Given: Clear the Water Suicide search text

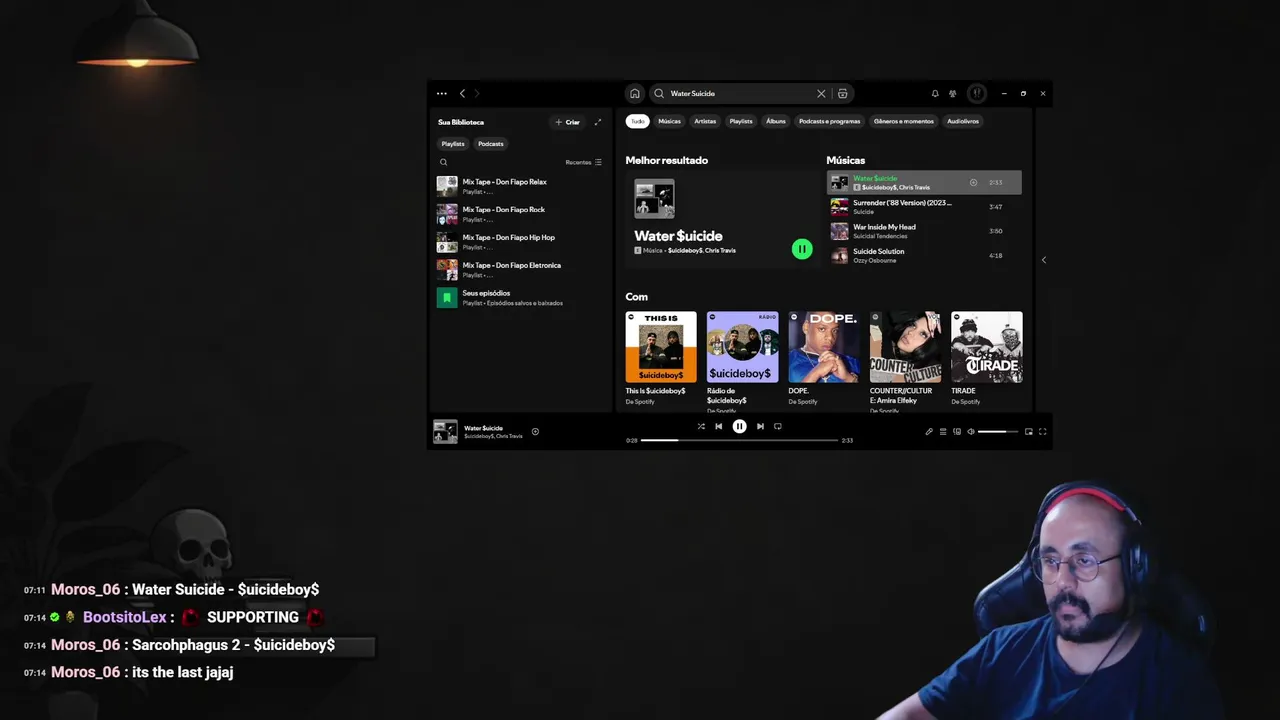Looking at the screenshot, I should [821, 93].
